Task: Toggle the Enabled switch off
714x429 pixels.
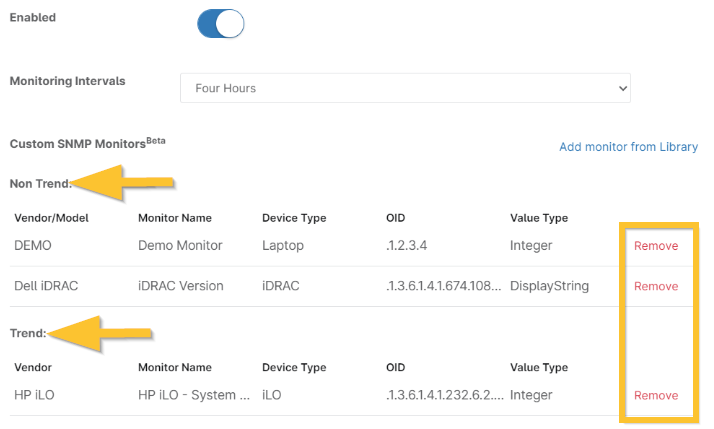Action: tap(221, 23)
